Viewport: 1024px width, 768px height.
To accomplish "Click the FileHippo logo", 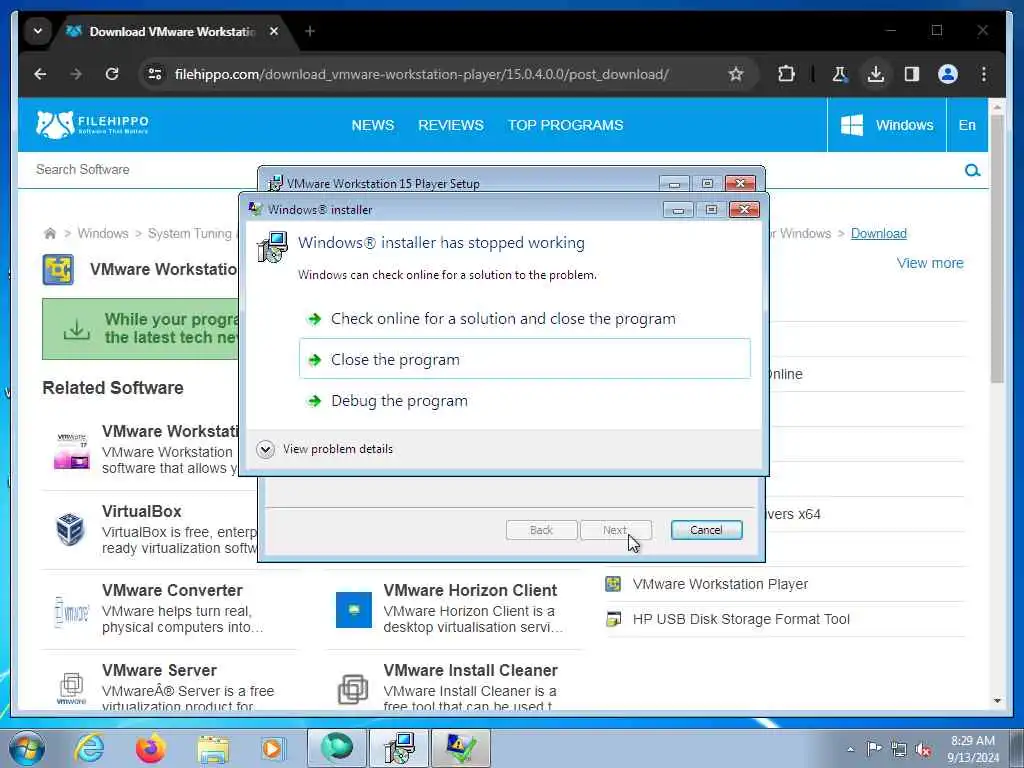I will pos(92,124).
